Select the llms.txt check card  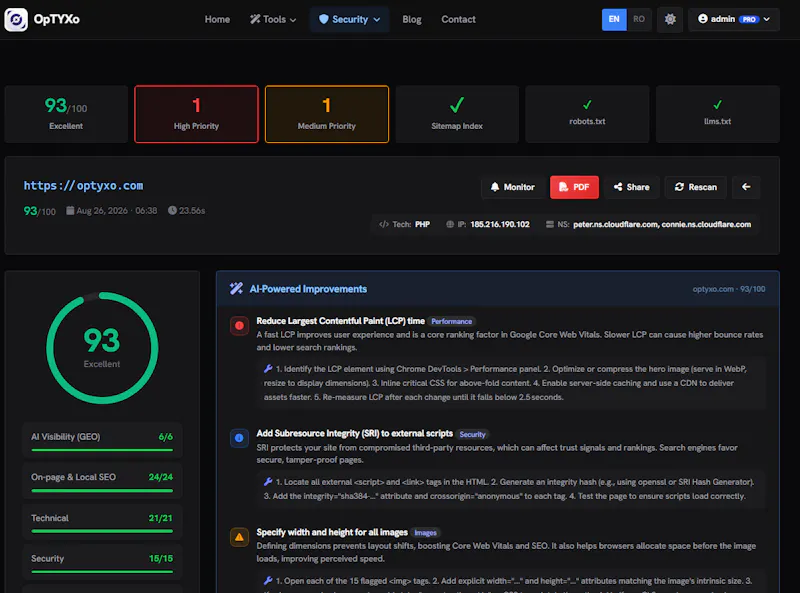tap(718, 114)
